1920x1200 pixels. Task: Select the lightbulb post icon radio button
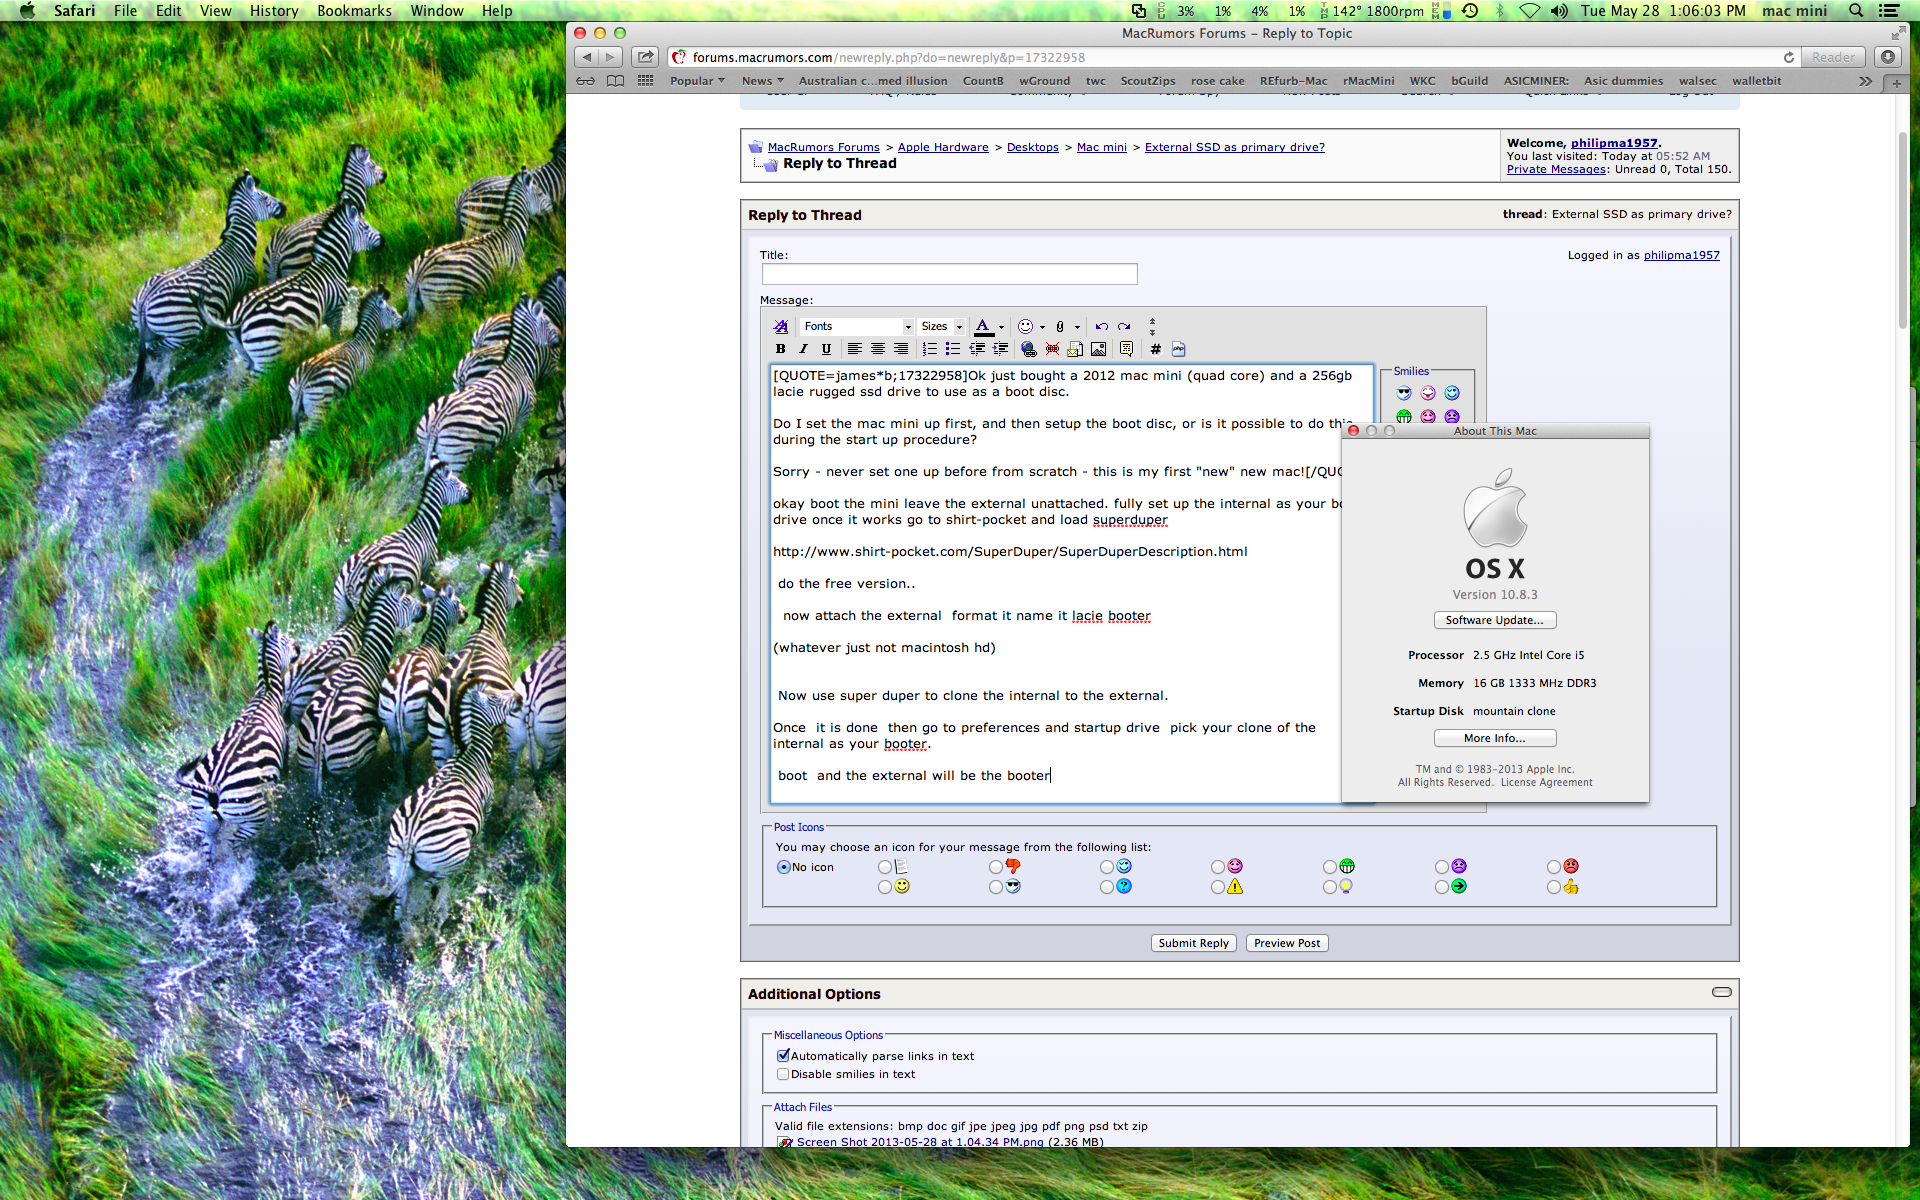pyautogui.click(x=1329, y=887)
